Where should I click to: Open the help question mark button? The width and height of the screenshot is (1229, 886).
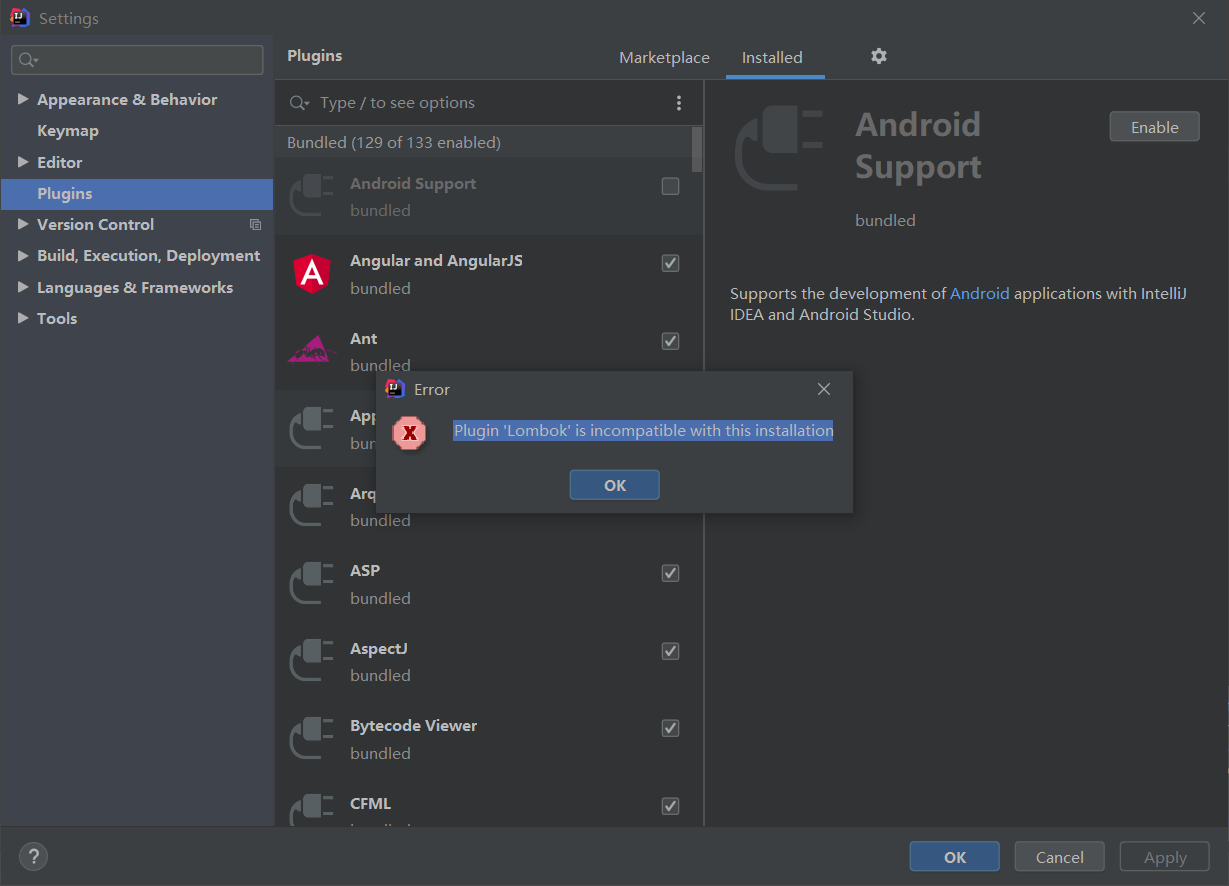click(x=34, y=856)
